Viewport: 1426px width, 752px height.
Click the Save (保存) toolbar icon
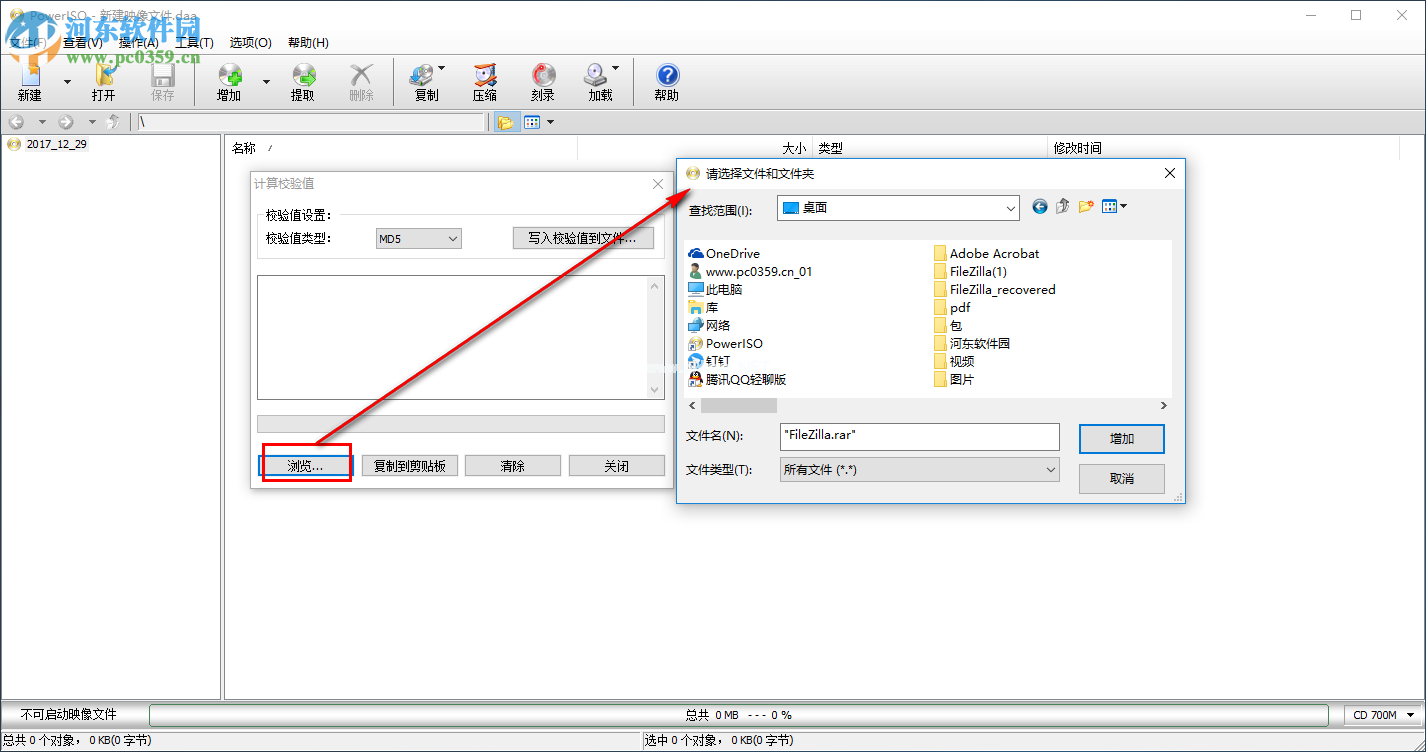[162, 82]
